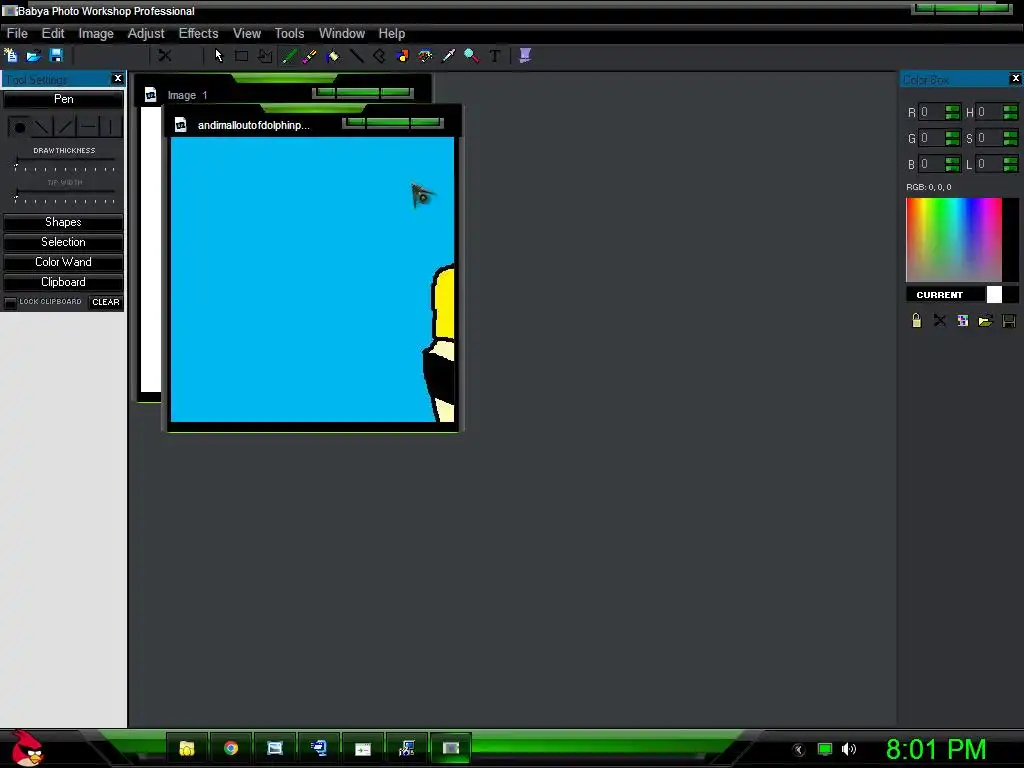
Task: Click the open folder icon in Color Box
Action: (985, 320)
